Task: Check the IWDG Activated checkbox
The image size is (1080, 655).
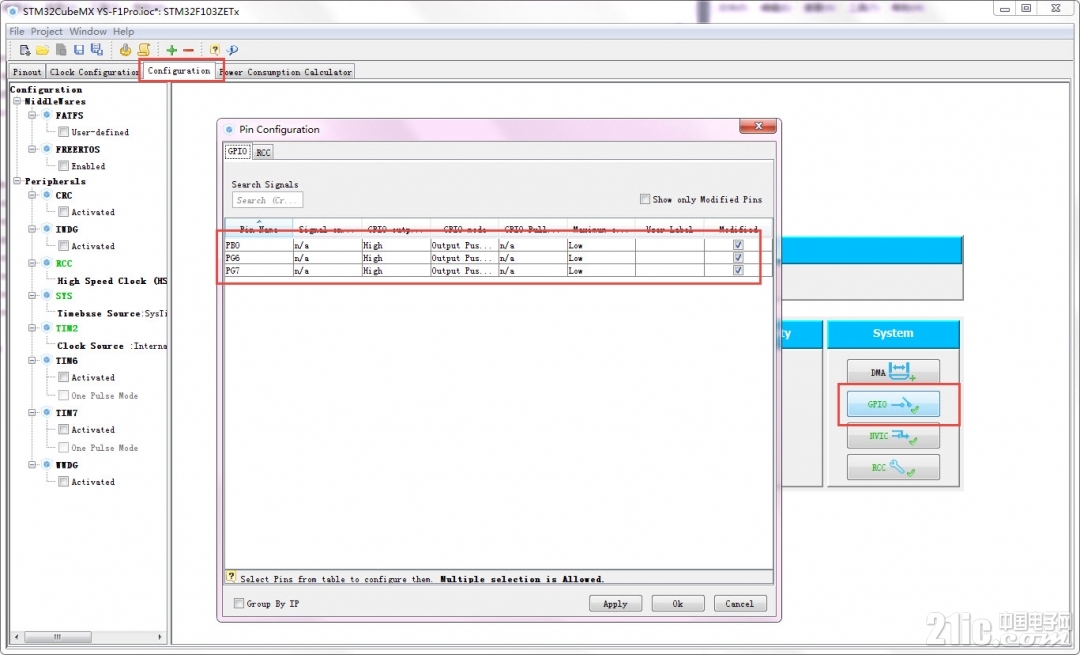Action: [63, 245]
